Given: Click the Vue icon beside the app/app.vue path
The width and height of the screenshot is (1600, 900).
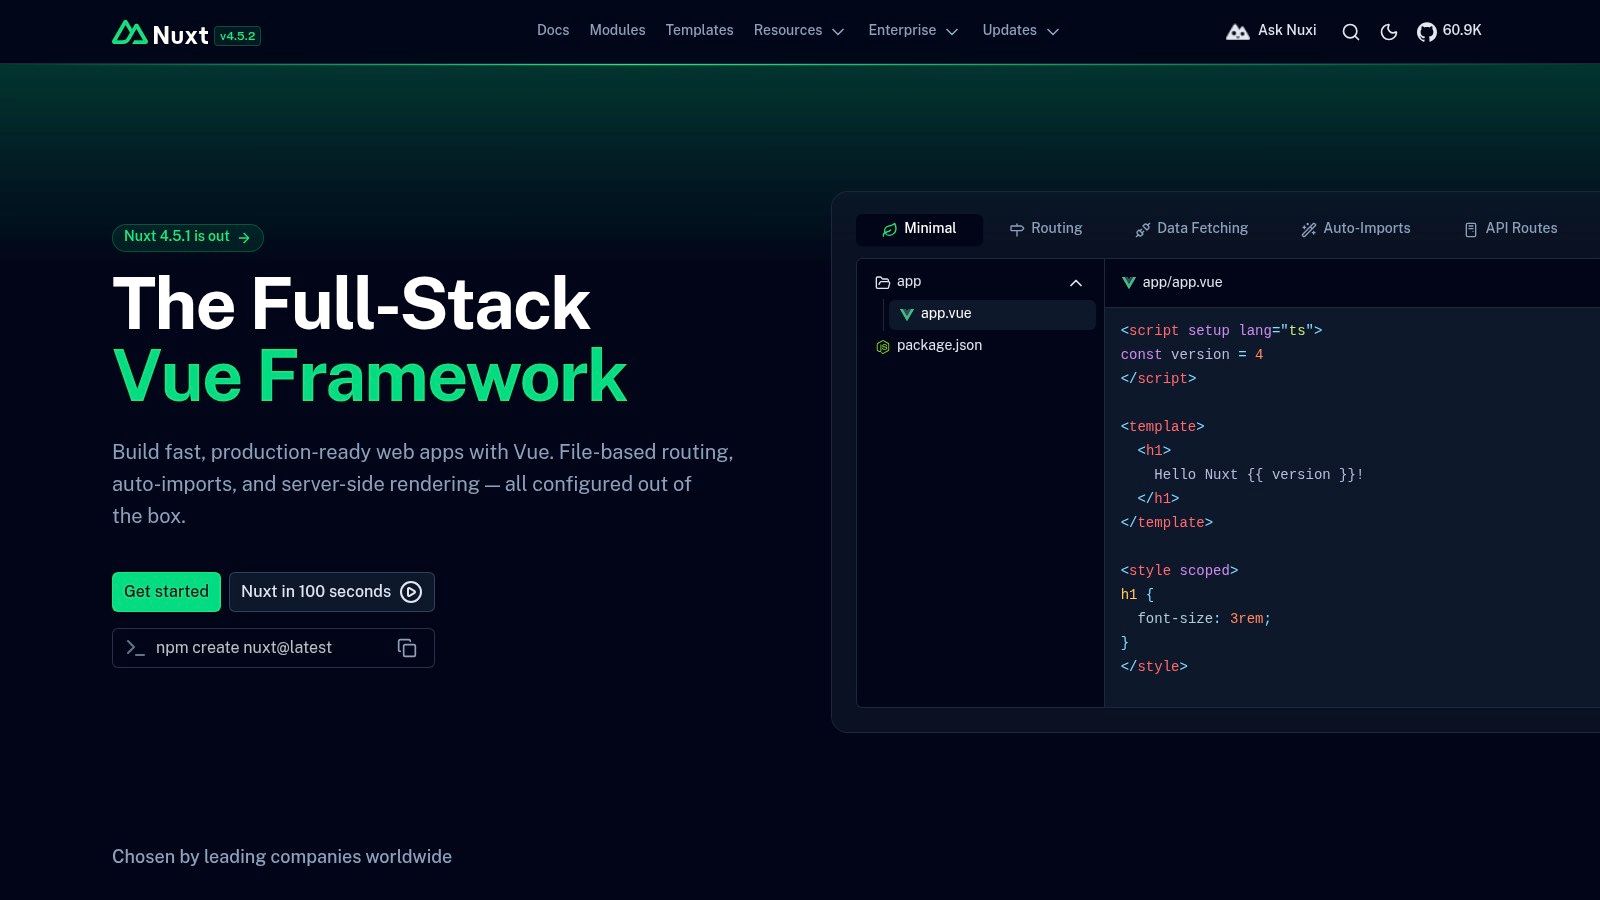Looking at the screenshot, I should pyautogui.click(x=1129, y=283).
